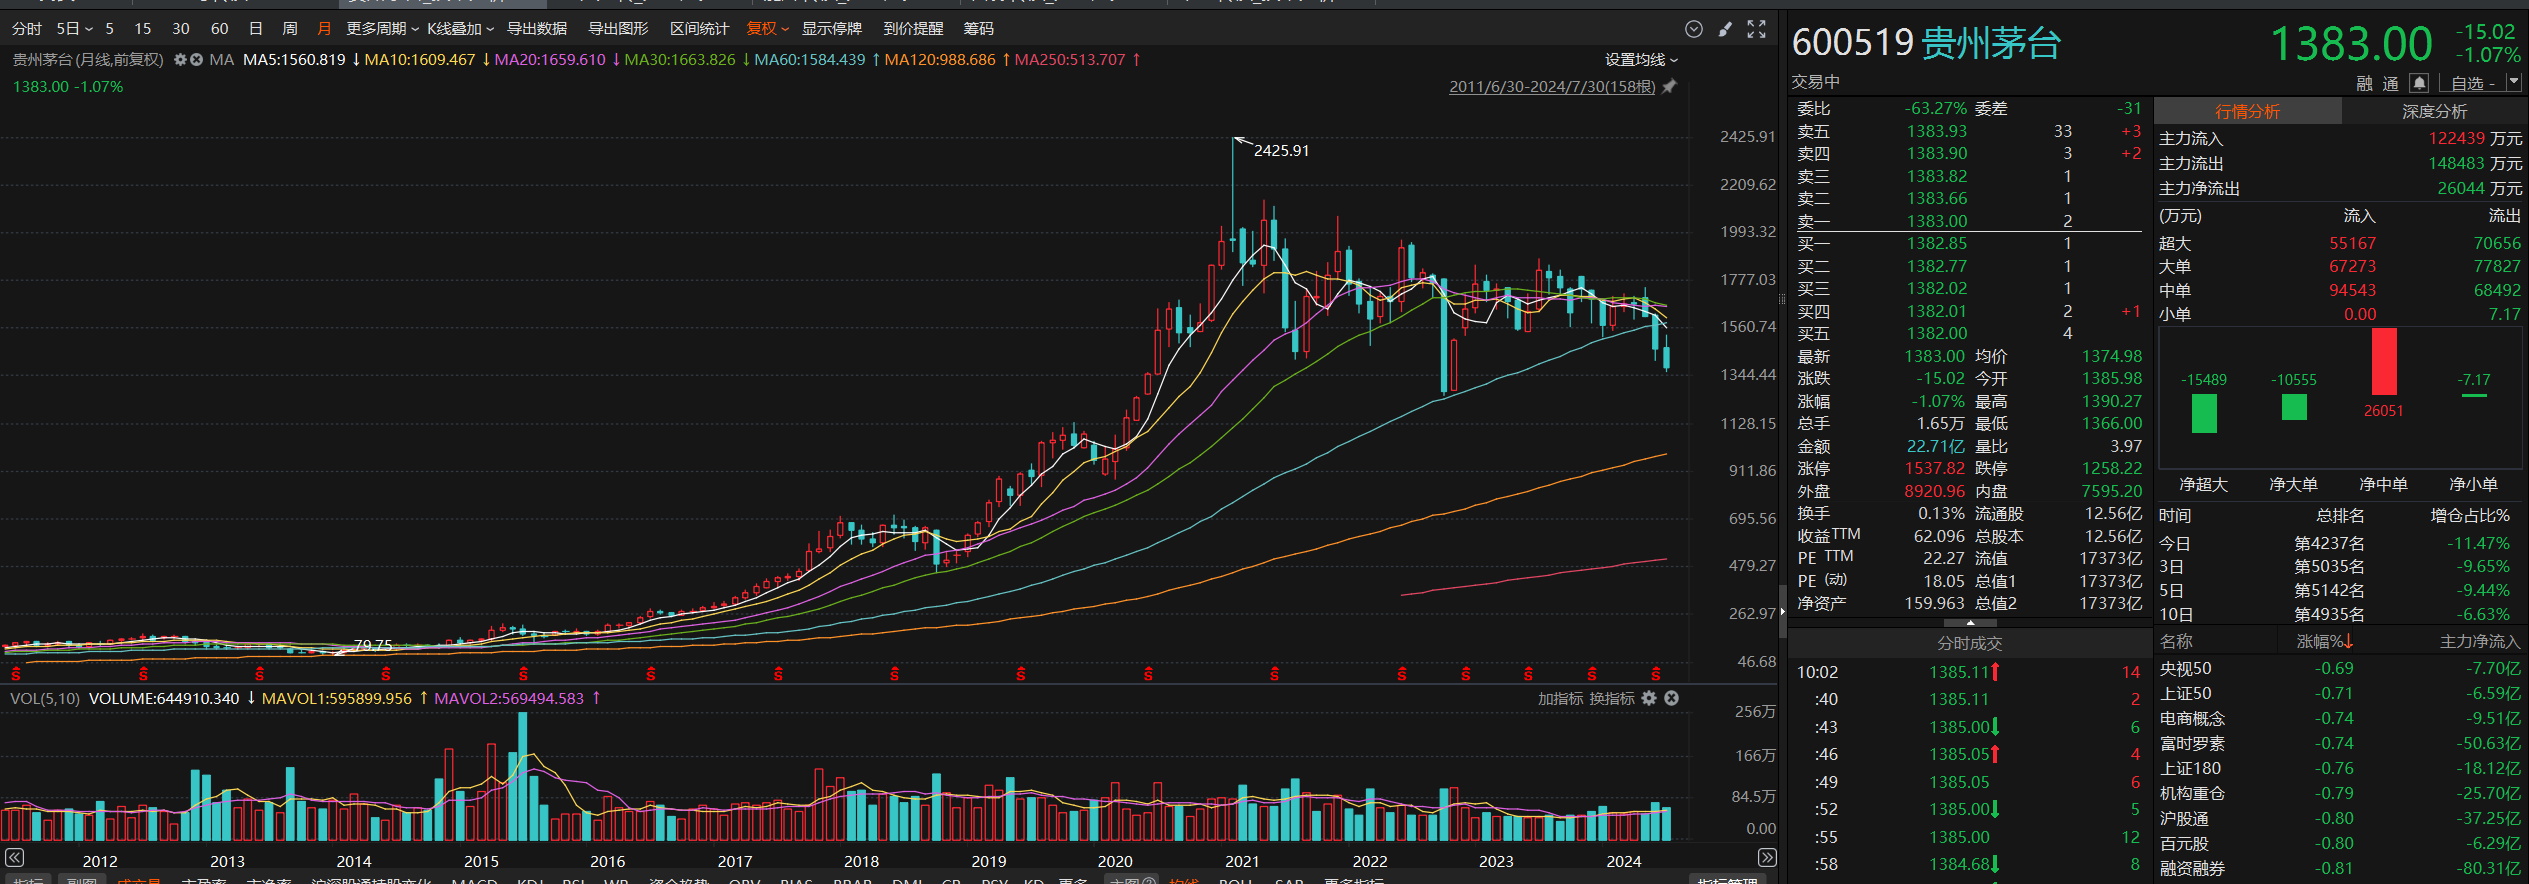
Task: Click the red 净中单 inflow bar
Action: 2384,361
